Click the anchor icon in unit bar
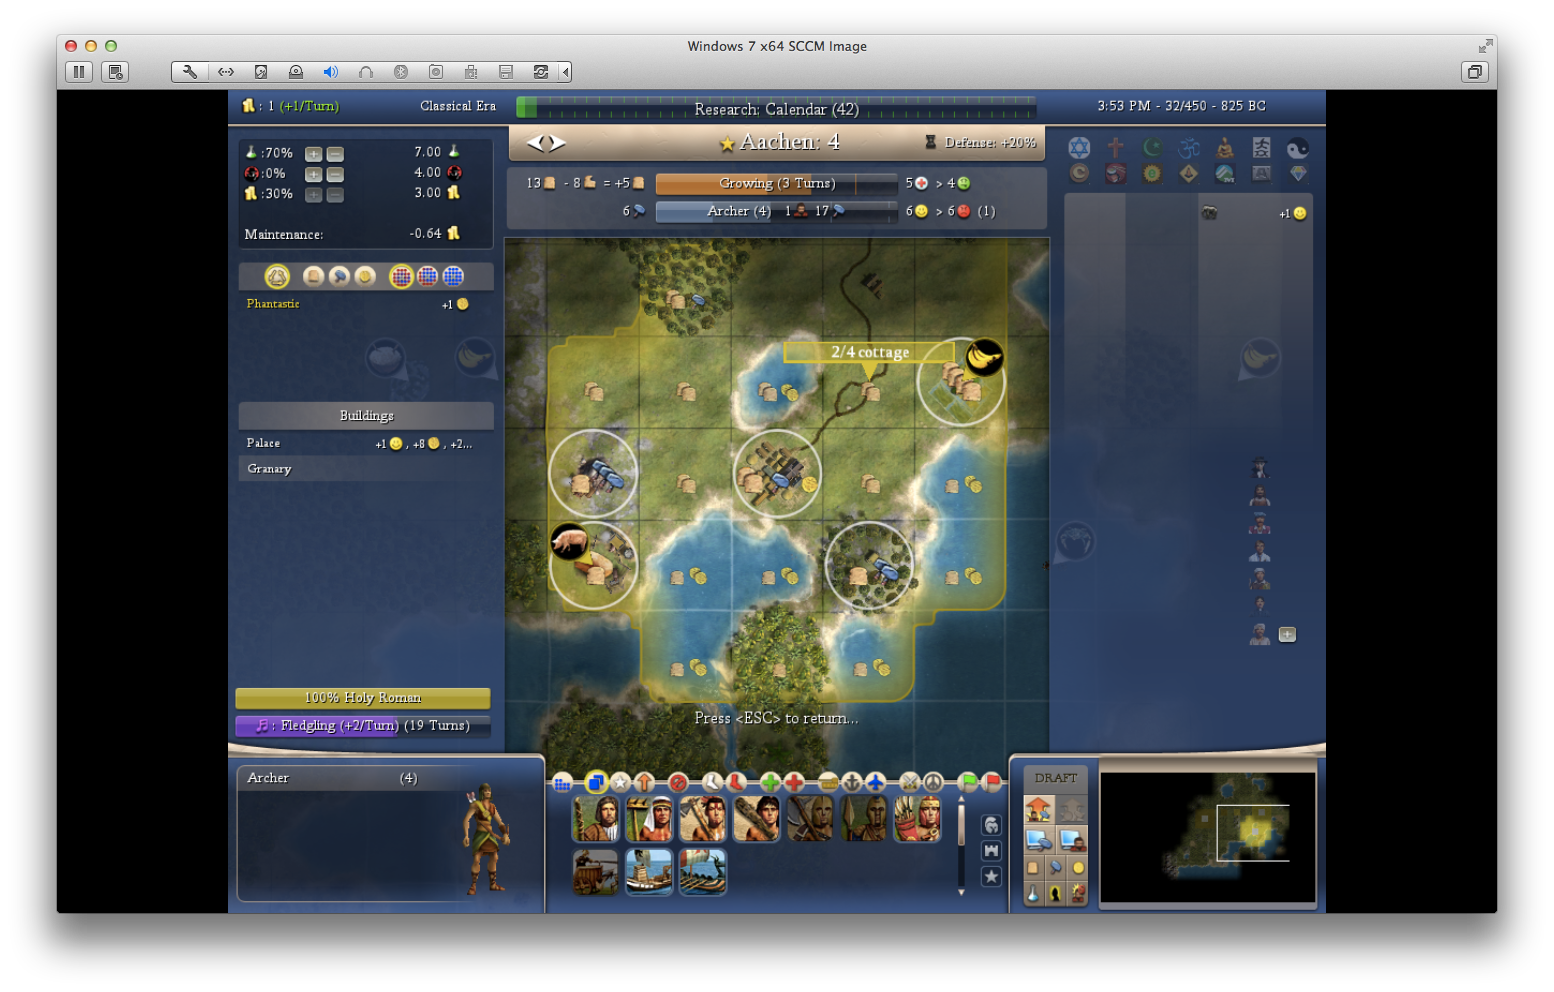This screenshot has height=992, width=1554. click(851, 783)
